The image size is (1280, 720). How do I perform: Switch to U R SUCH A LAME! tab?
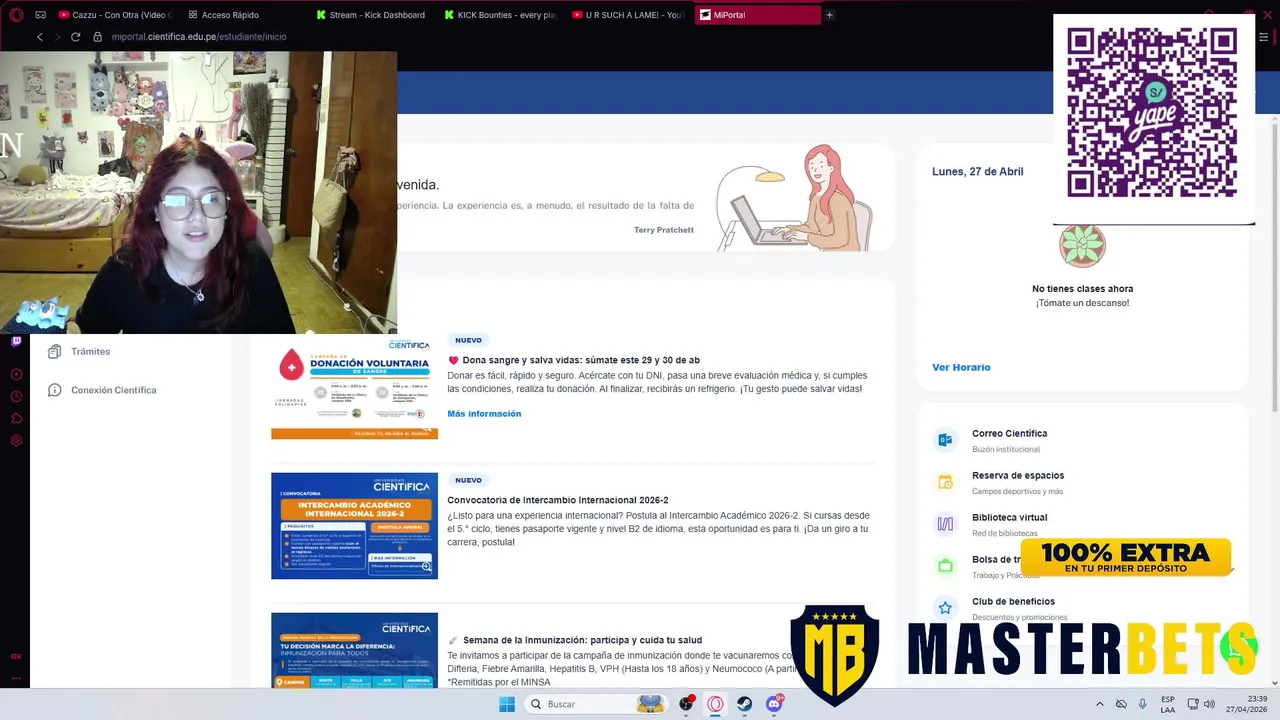(x=628, y=15)
